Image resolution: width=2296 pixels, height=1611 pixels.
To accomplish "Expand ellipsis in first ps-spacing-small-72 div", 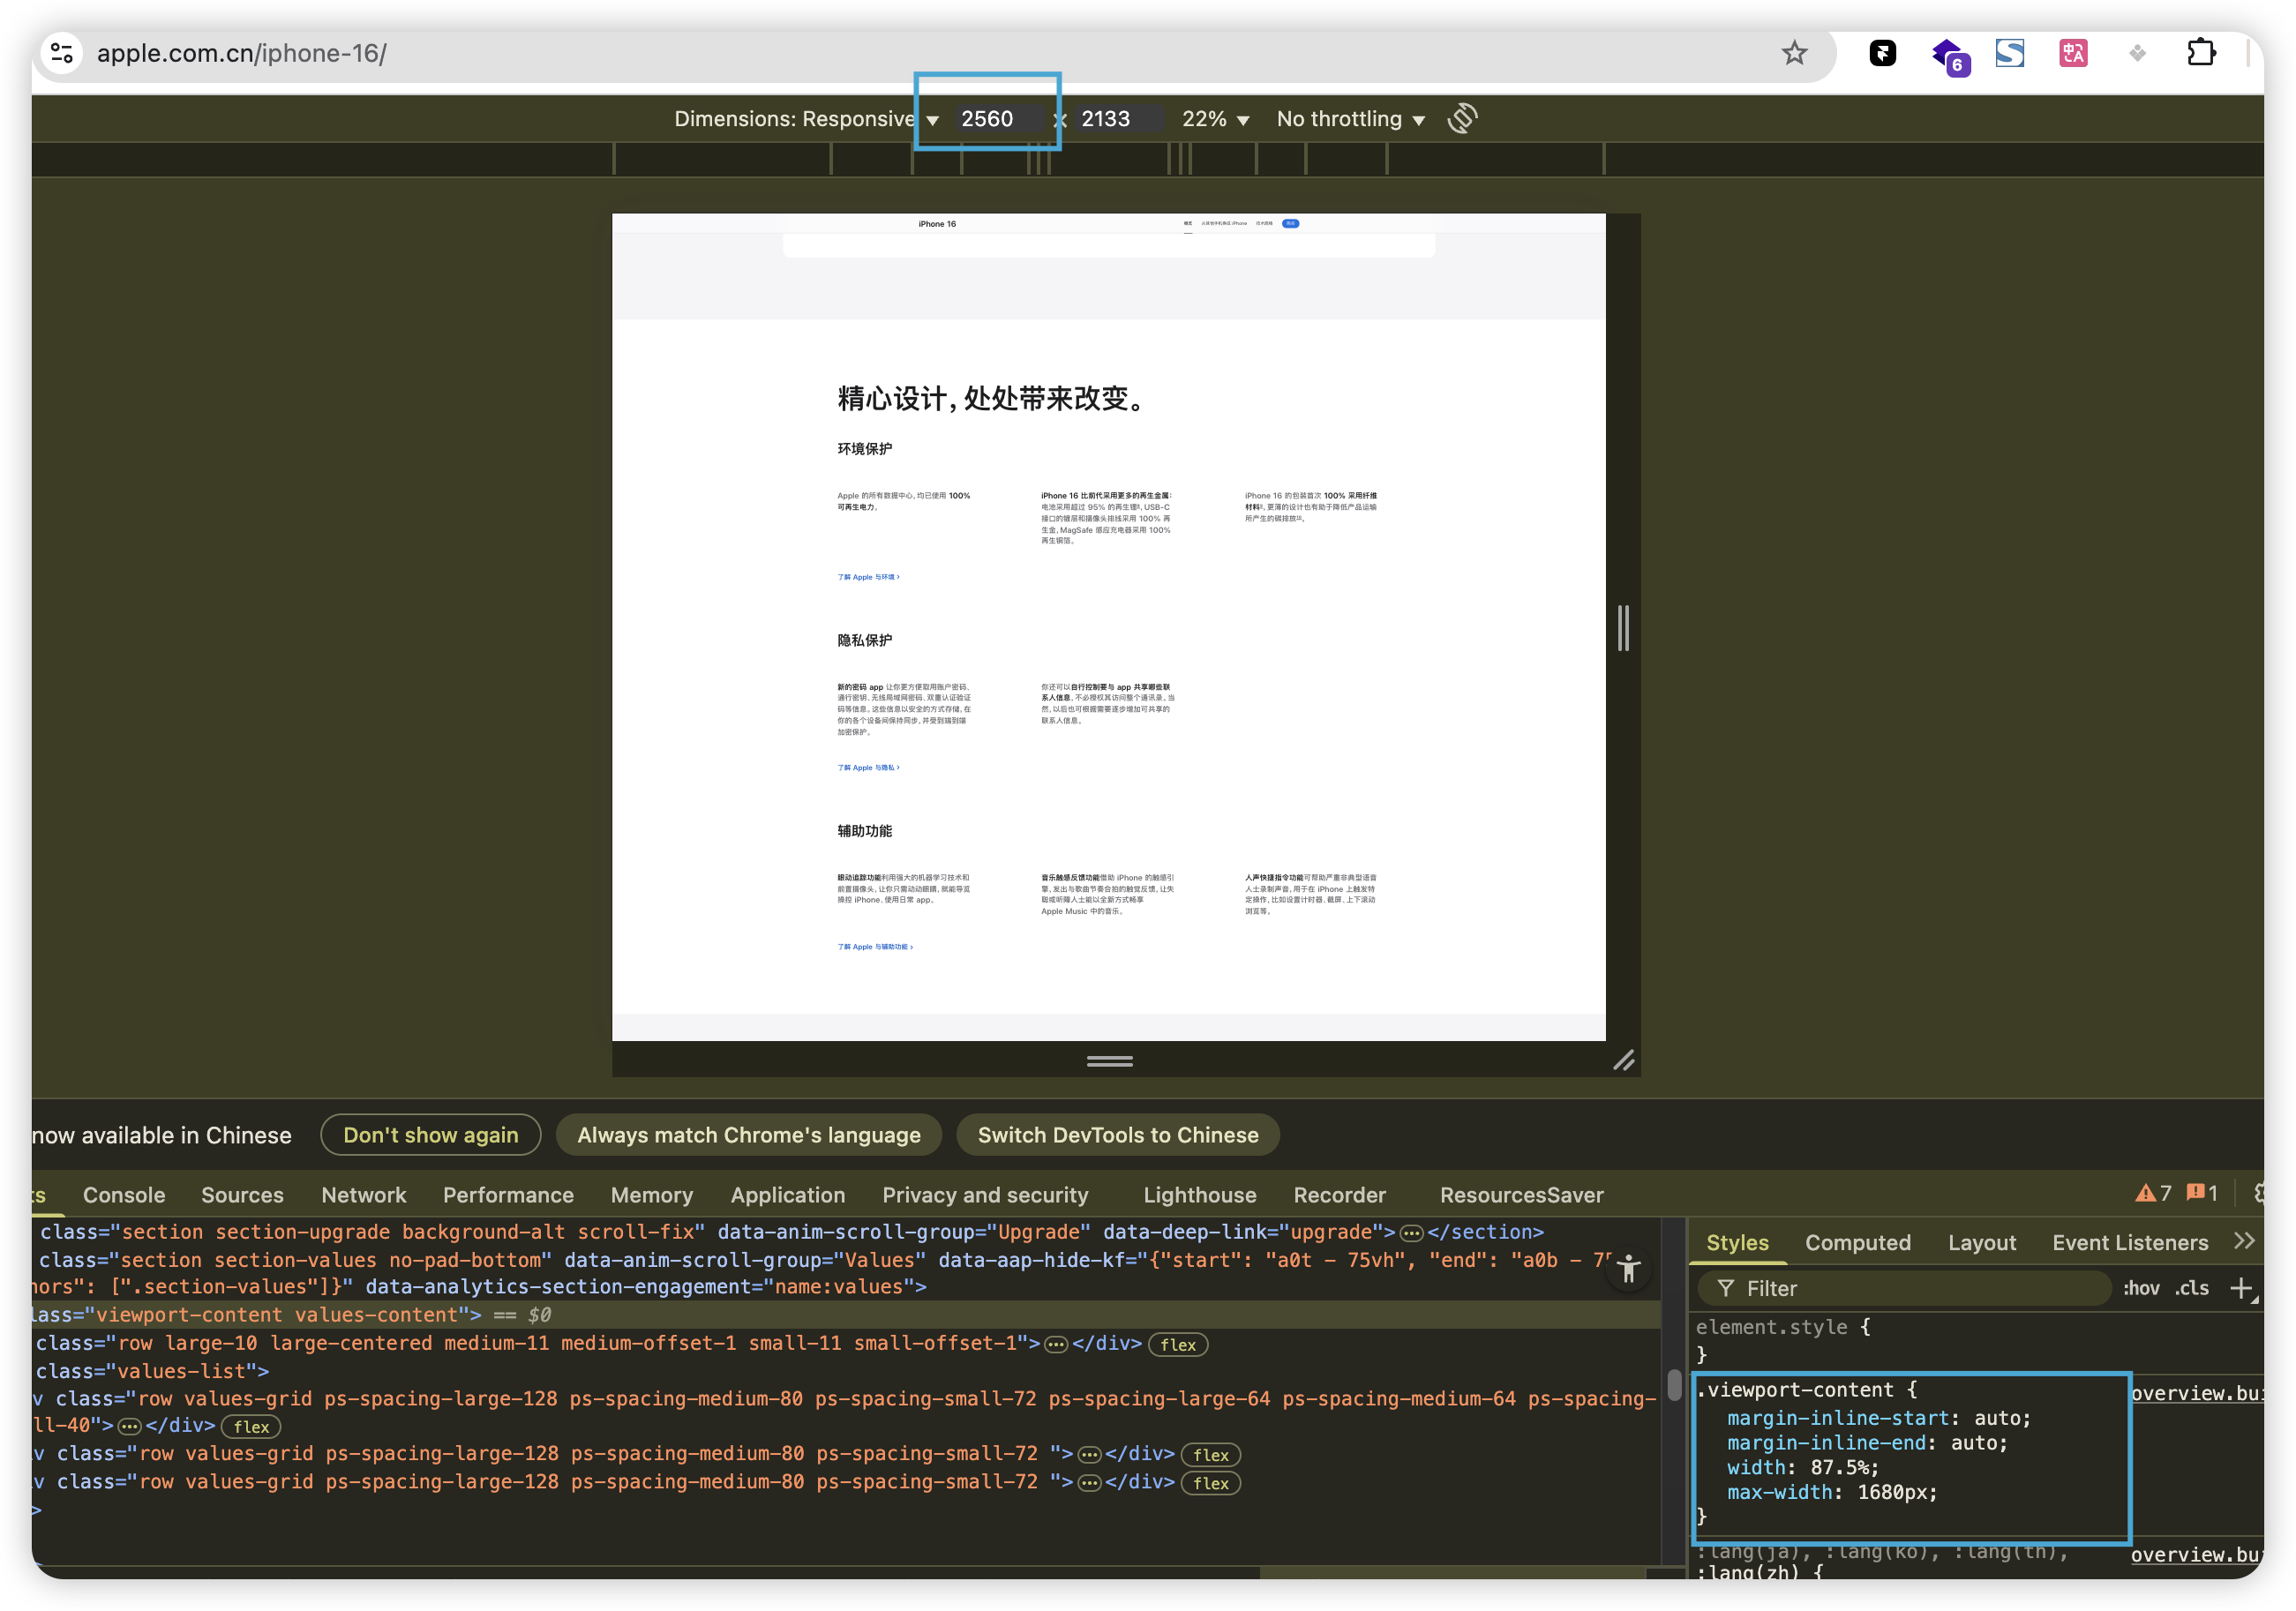I will [1089, 1454].
